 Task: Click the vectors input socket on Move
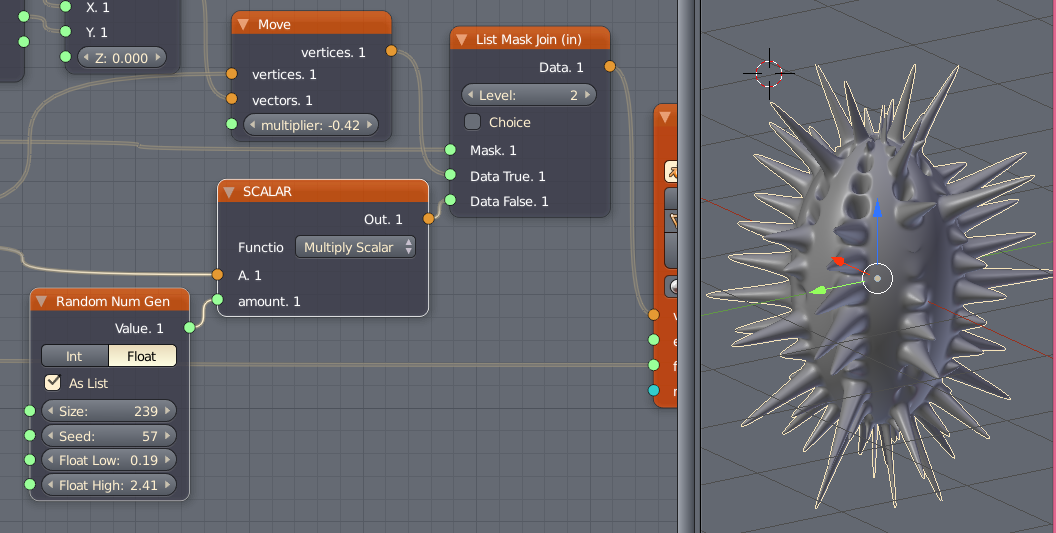tap(232, 99)
